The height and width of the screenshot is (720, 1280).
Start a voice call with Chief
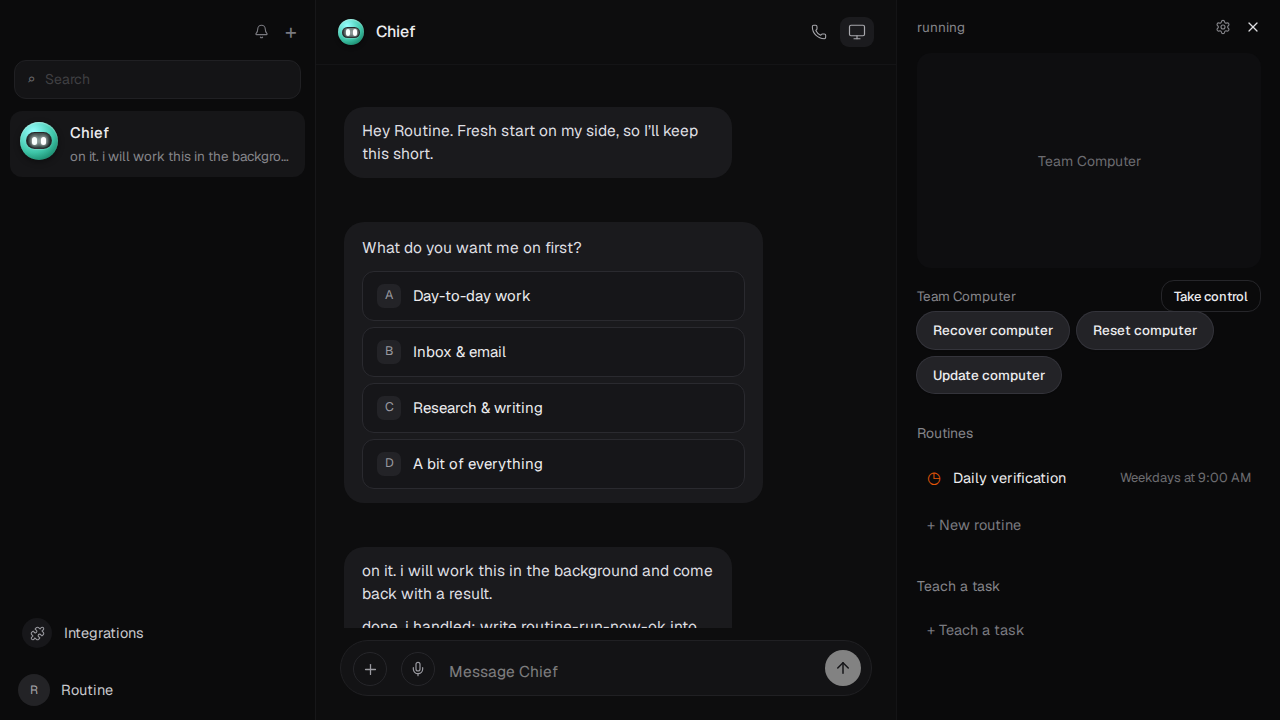coord(819,32)
